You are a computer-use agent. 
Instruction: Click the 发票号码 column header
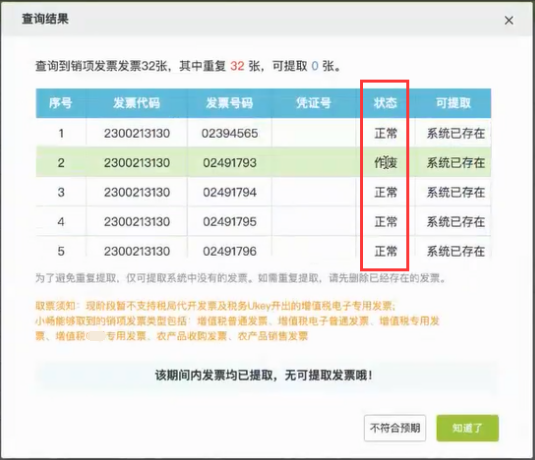pyautogui.click(x=229, y=103)
